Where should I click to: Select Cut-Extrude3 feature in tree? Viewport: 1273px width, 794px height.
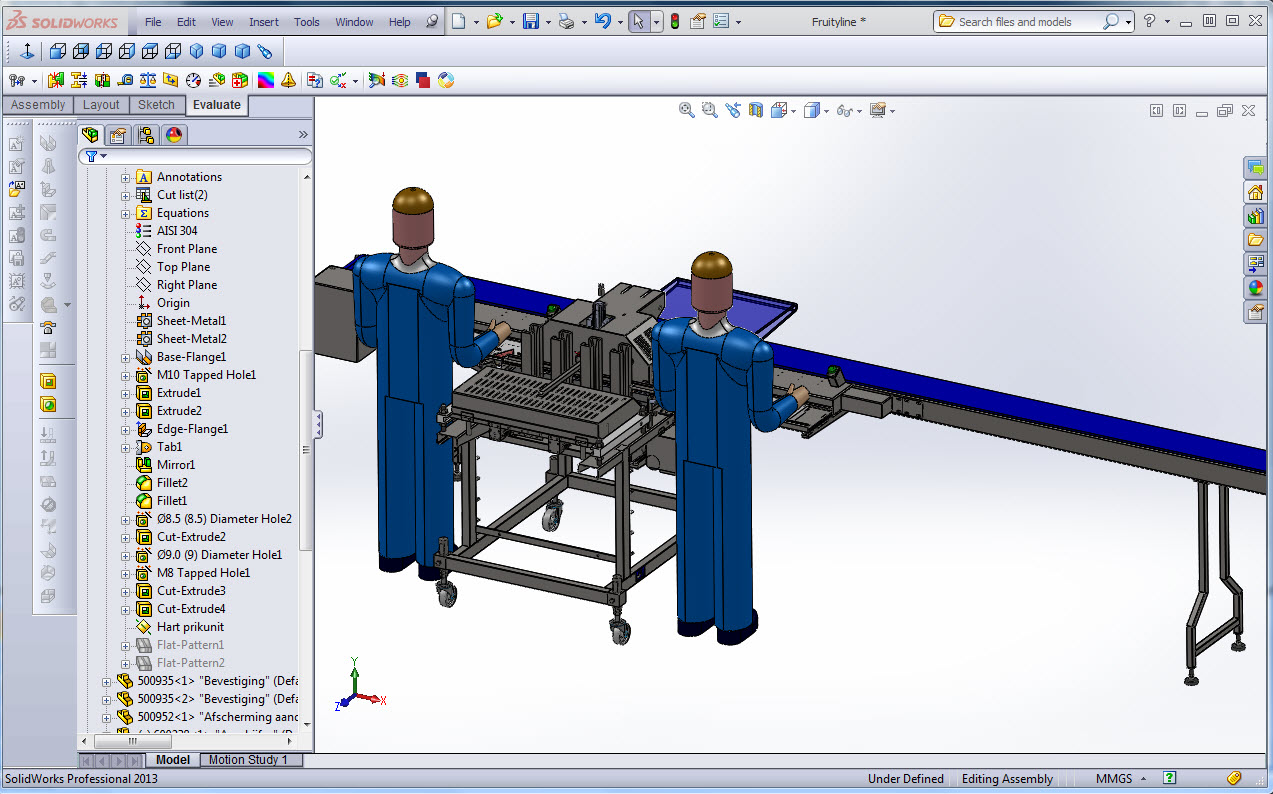191,591
